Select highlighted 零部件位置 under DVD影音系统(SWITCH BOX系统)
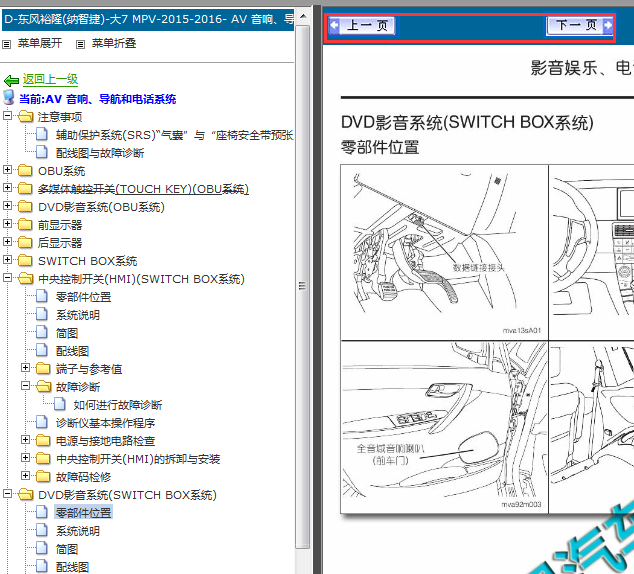This screenshot has width=634, height=574. pos(83,513)
